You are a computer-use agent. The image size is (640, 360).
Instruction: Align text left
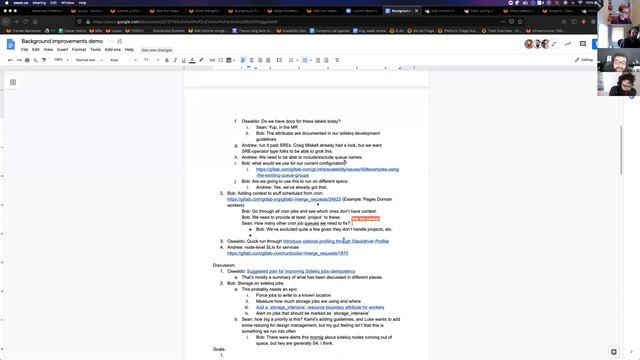pos(243,60)
